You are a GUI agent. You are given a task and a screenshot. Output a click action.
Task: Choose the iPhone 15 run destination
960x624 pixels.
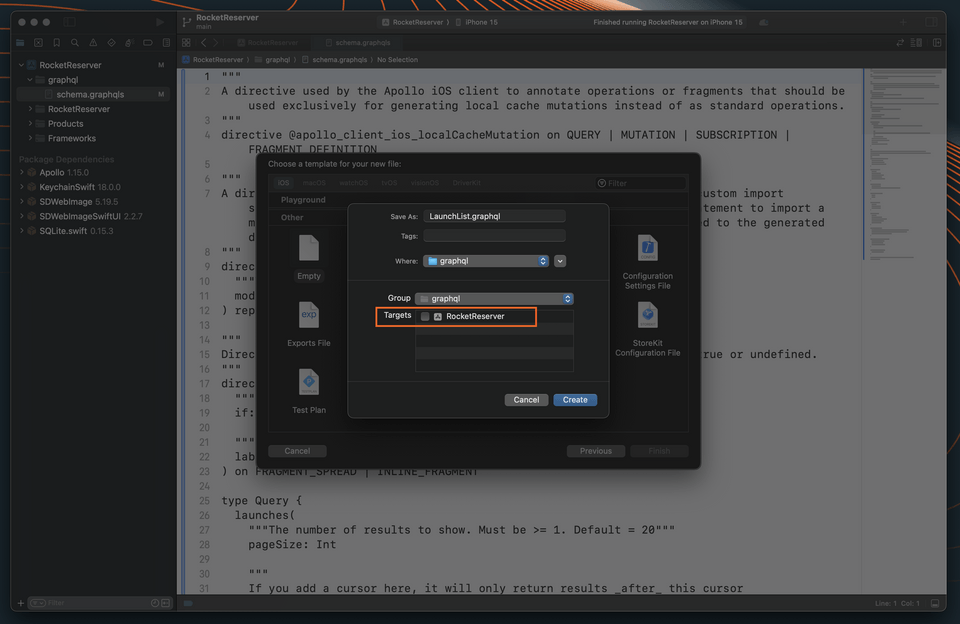coord(477,22)
